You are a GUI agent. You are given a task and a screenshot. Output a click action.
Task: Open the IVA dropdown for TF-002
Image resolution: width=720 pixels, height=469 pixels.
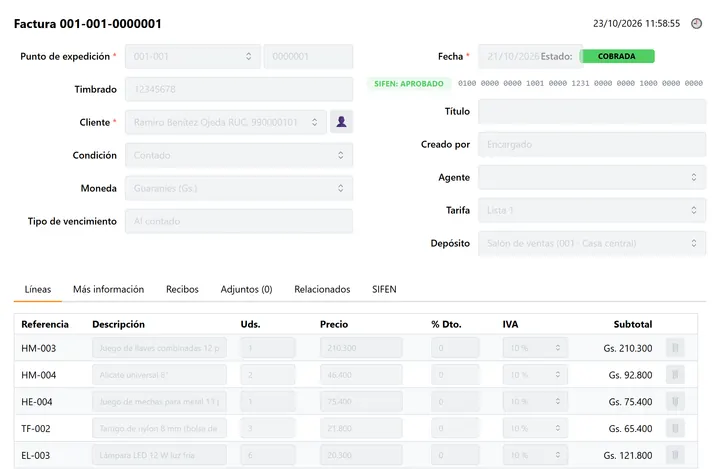[535, 428]
